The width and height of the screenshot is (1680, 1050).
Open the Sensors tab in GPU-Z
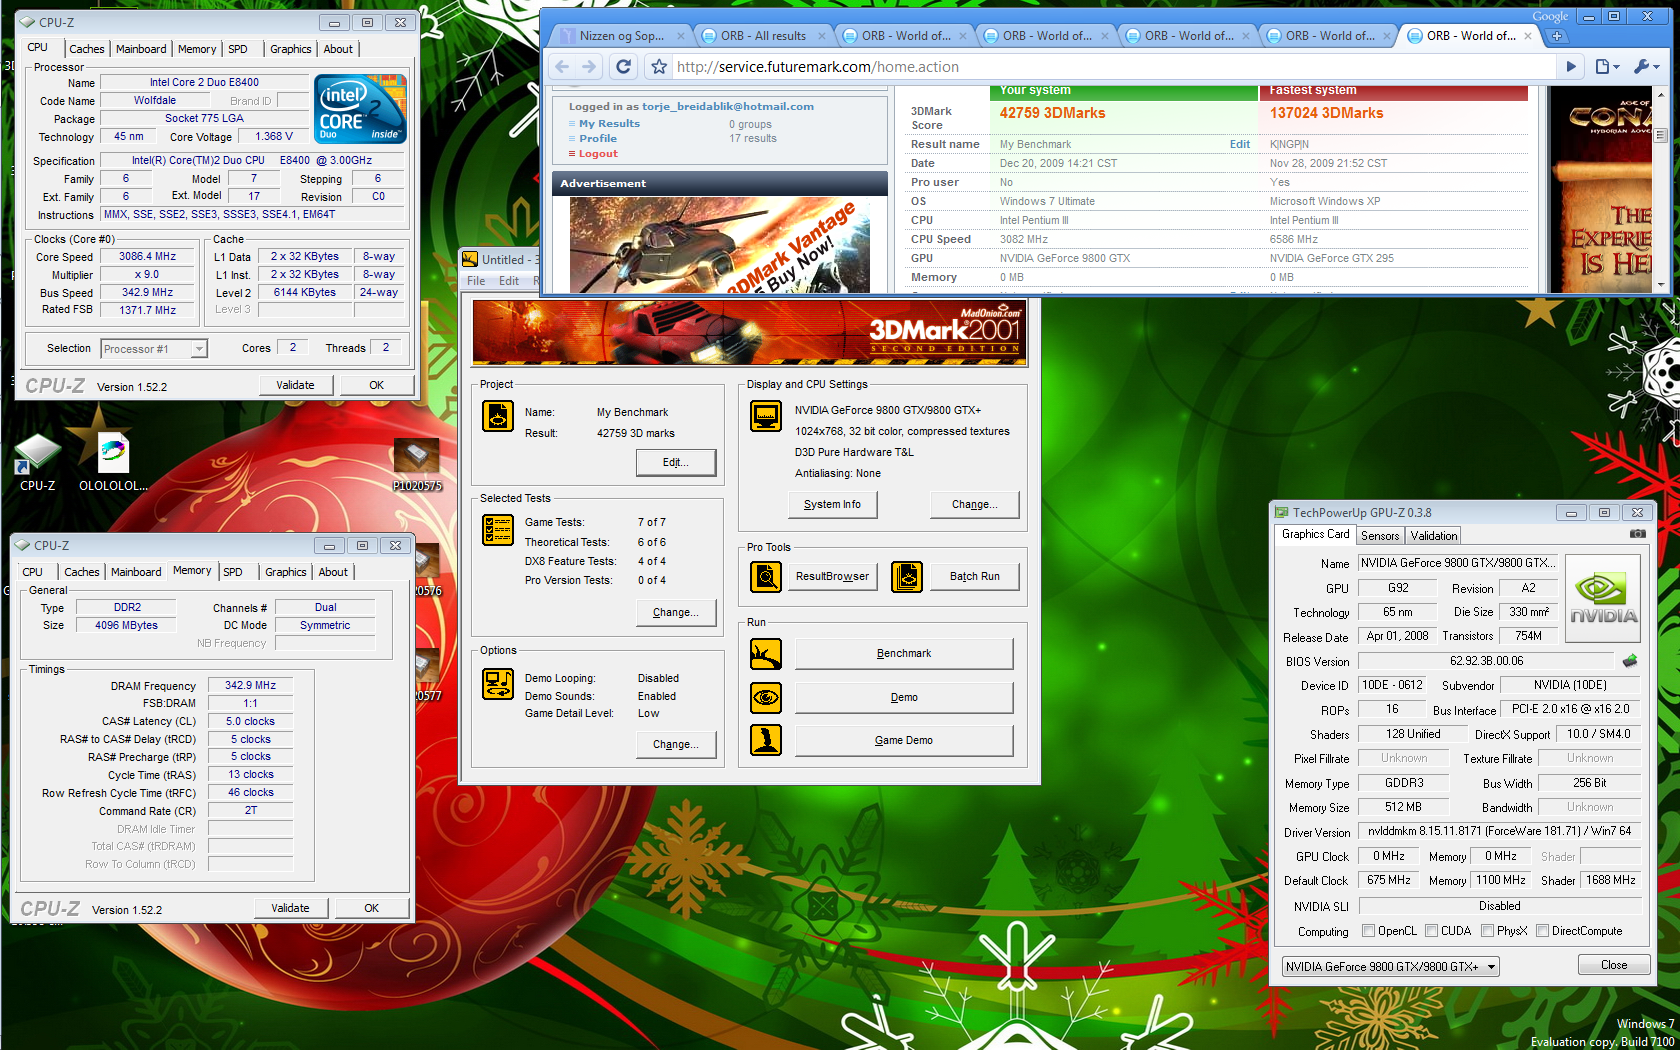1380,536
